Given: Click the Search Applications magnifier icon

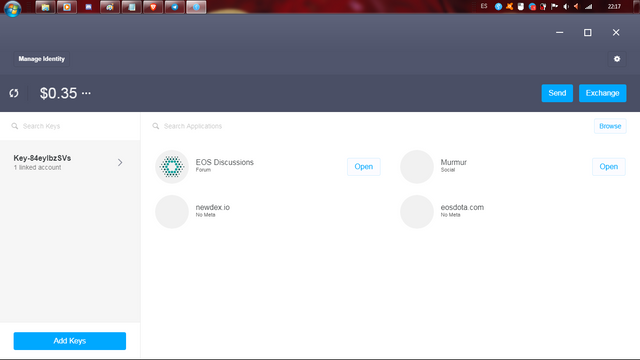Looking at the screenshot, I should click(156, 126).
